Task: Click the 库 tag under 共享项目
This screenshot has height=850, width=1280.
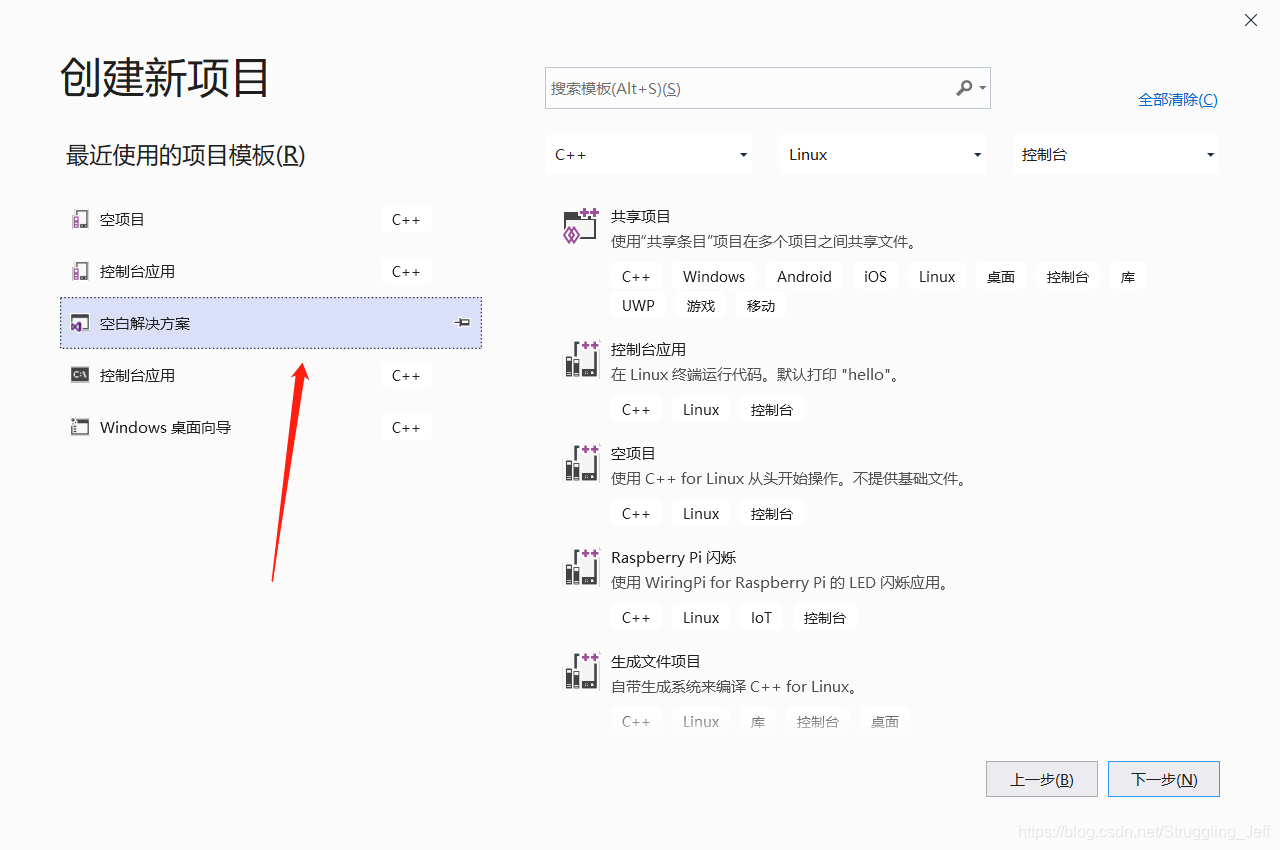Action: point(1128,277)
